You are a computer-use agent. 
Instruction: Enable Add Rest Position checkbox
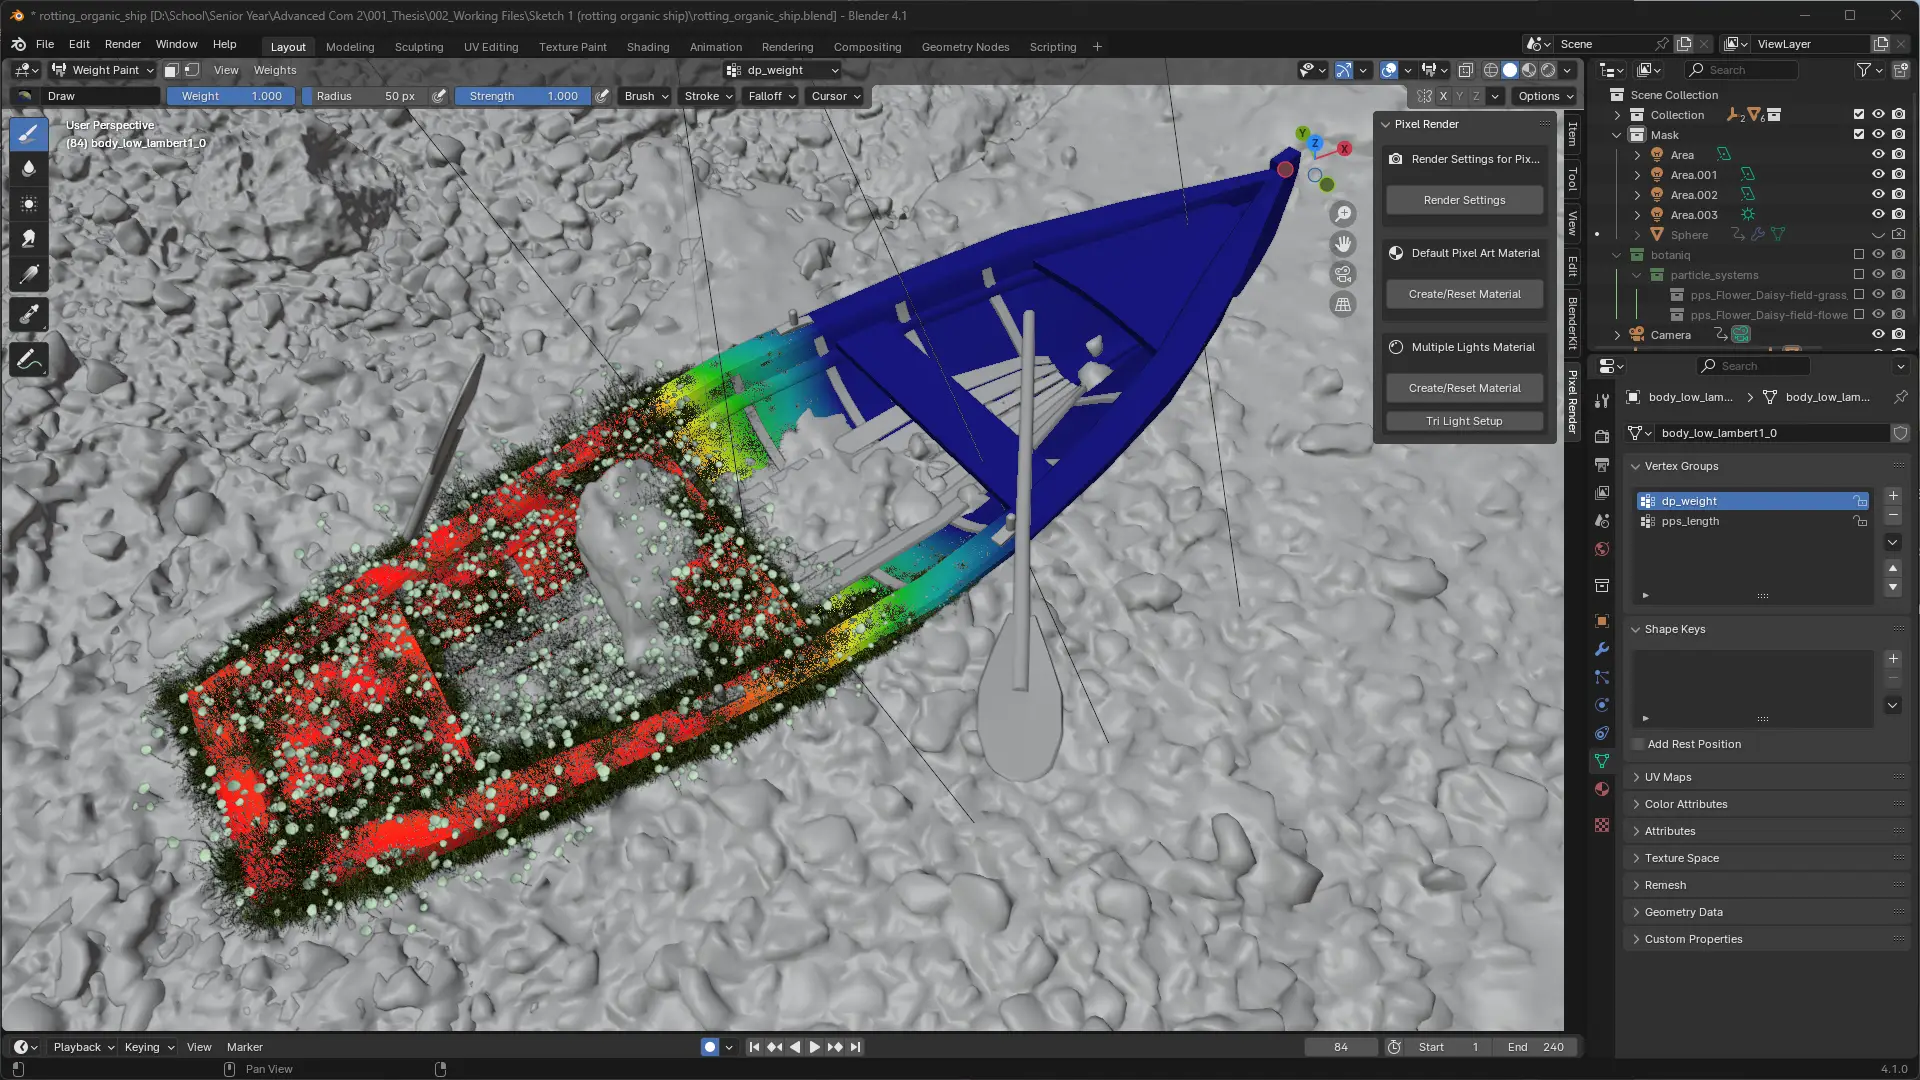(1638, 744)
